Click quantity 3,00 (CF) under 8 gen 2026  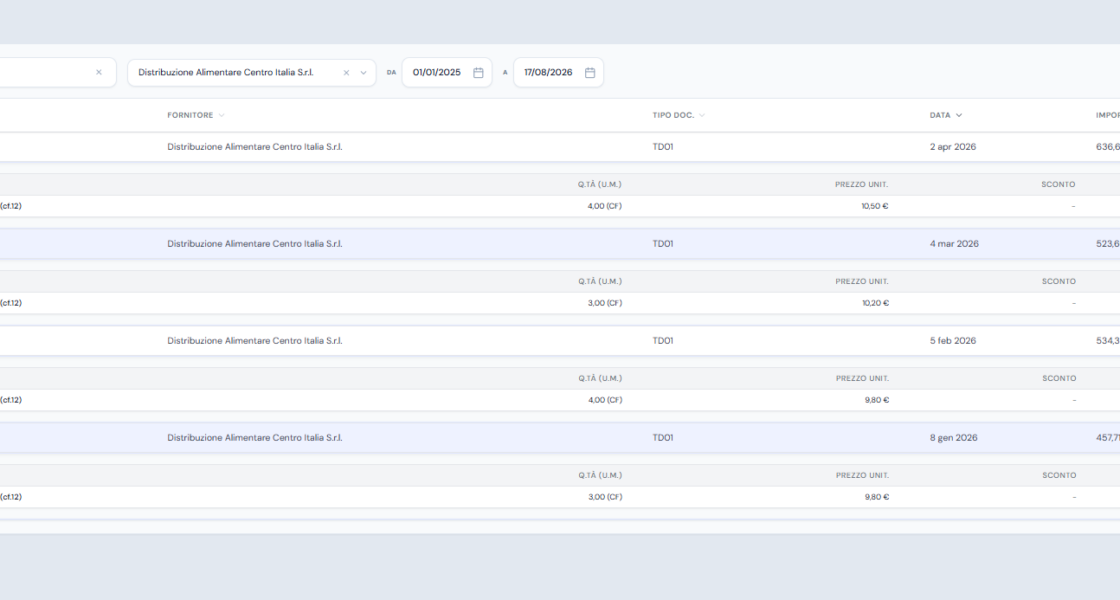point(605,497)
